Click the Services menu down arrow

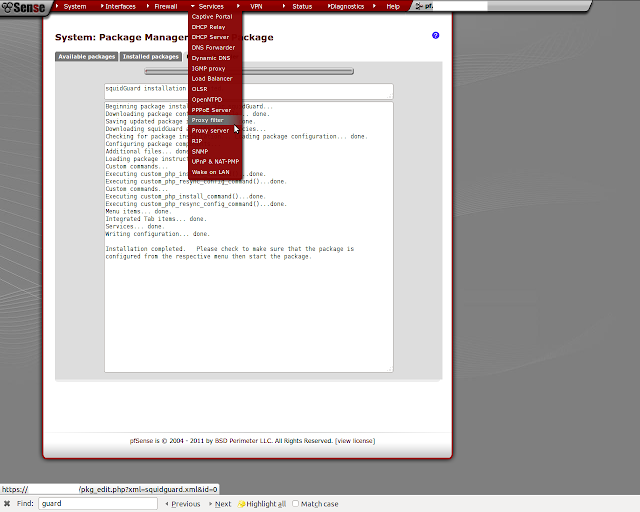coord(193,6)
